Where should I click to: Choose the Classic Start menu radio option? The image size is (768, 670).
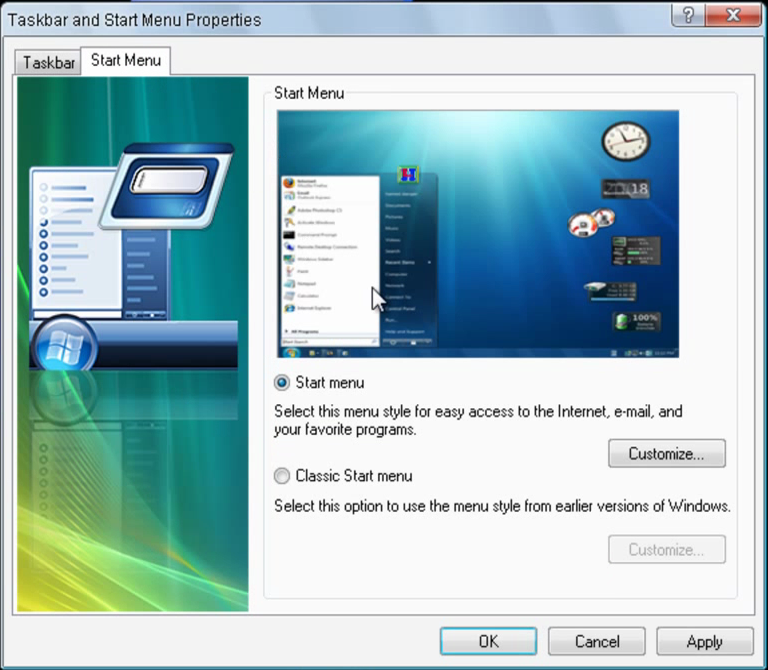click(343, 476)
